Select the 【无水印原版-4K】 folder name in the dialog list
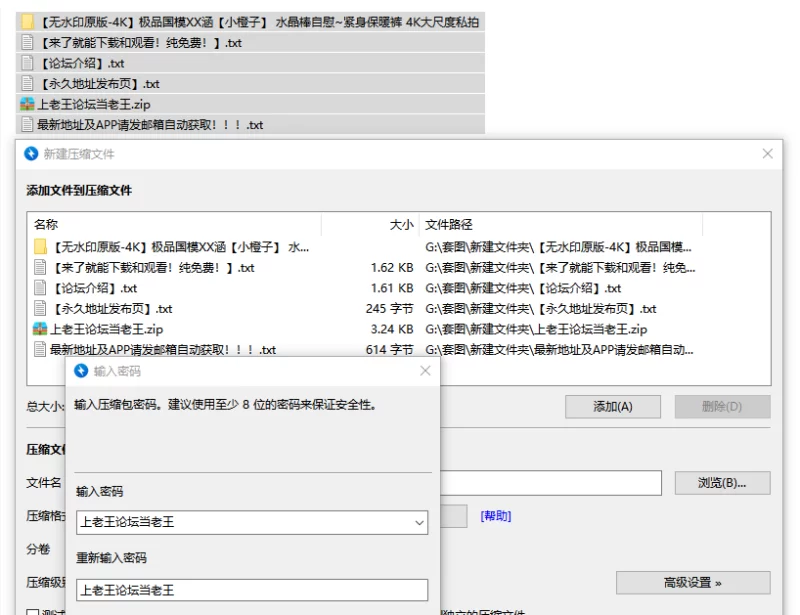Image resolution: width=800 pixels, height=615 pixels. (x=180, y=248)
